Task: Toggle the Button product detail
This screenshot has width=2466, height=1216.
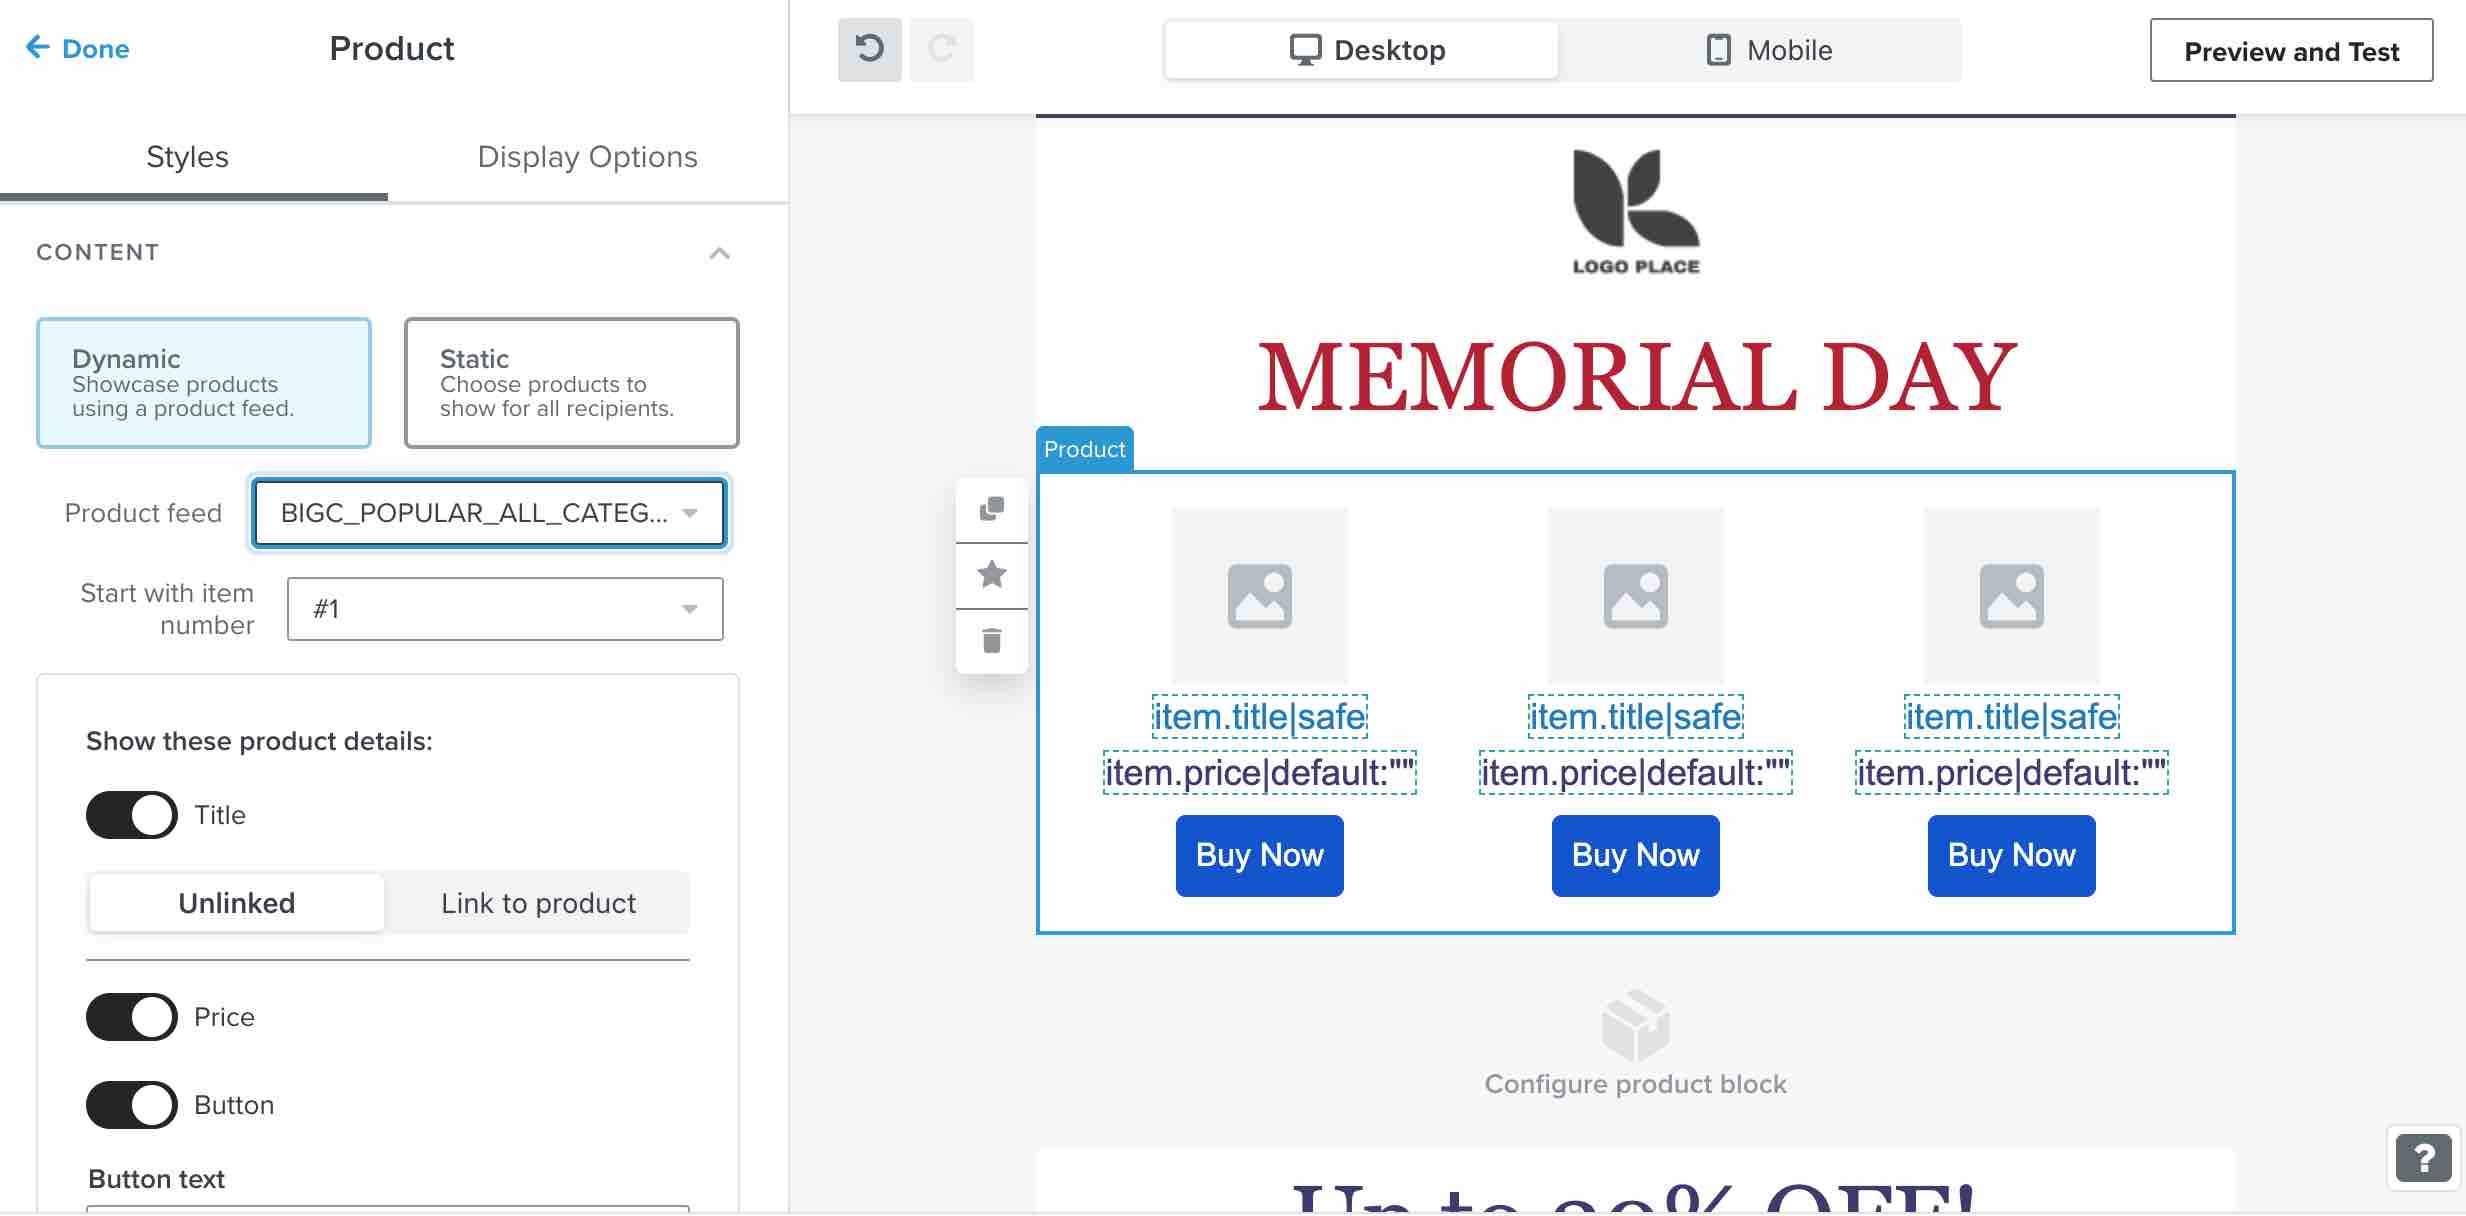Action: tap(129, 1103)
